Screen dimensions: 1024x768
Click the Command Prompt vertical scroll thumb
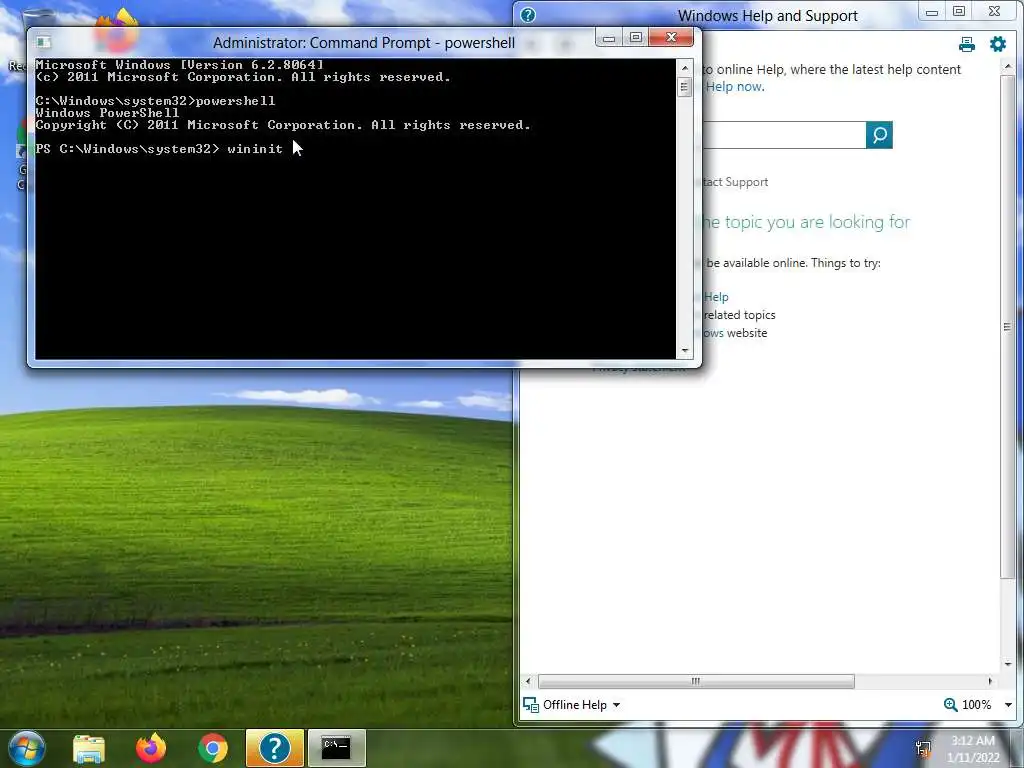(x=684, y=87)
